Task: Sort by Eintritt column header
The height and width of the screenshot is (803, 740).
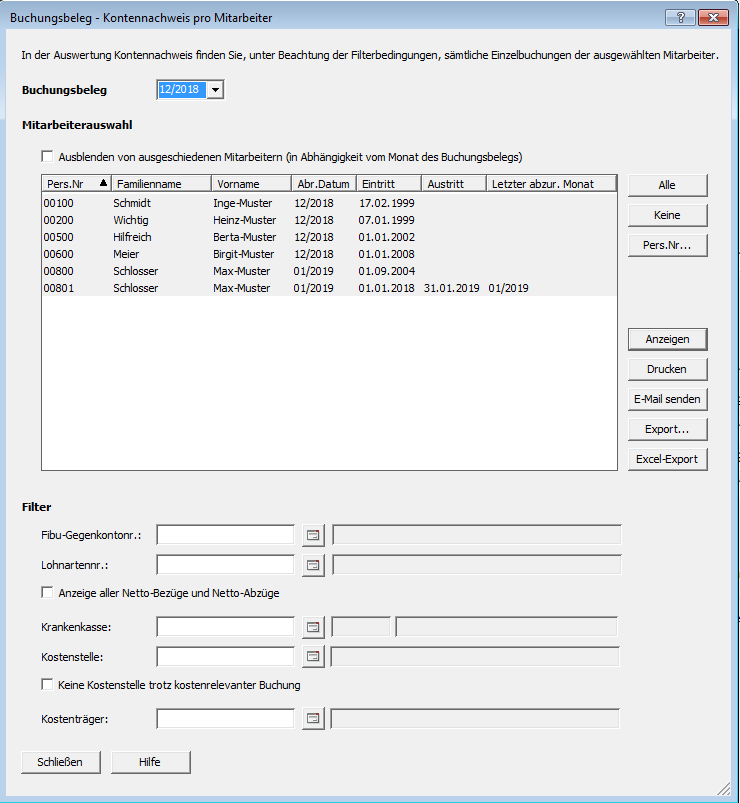Action: point(389,183)
